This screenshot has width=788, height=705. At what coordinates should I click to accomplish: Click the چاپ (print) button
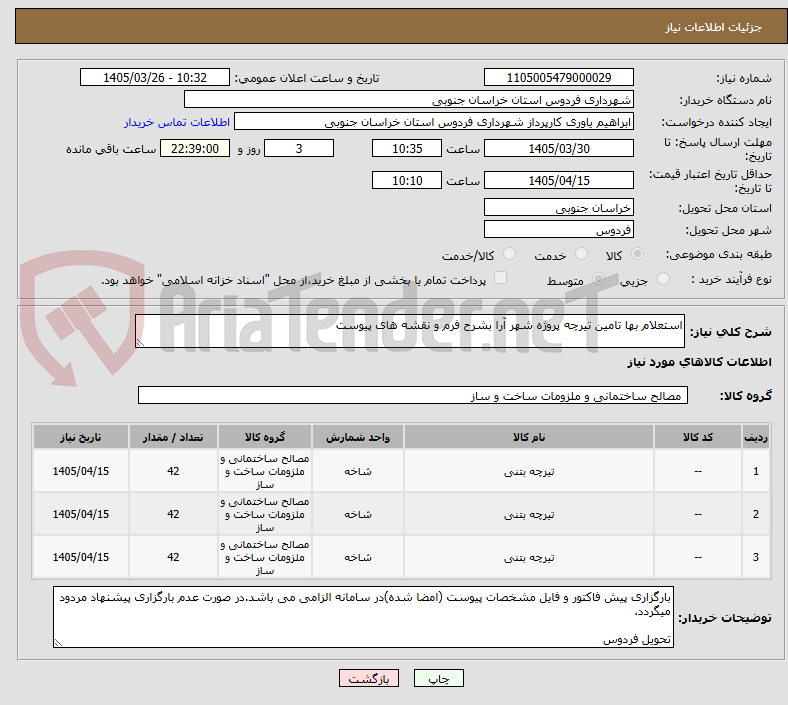pos(438,679)
